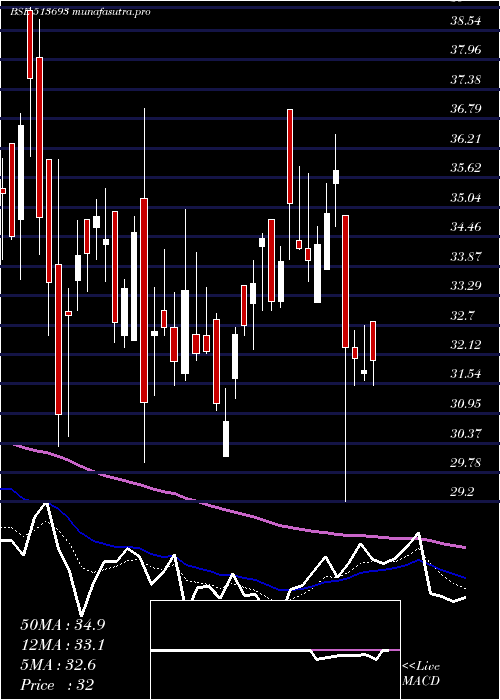
Task: Click the 36.79 price axis label
Action: (x=466, y=109)
